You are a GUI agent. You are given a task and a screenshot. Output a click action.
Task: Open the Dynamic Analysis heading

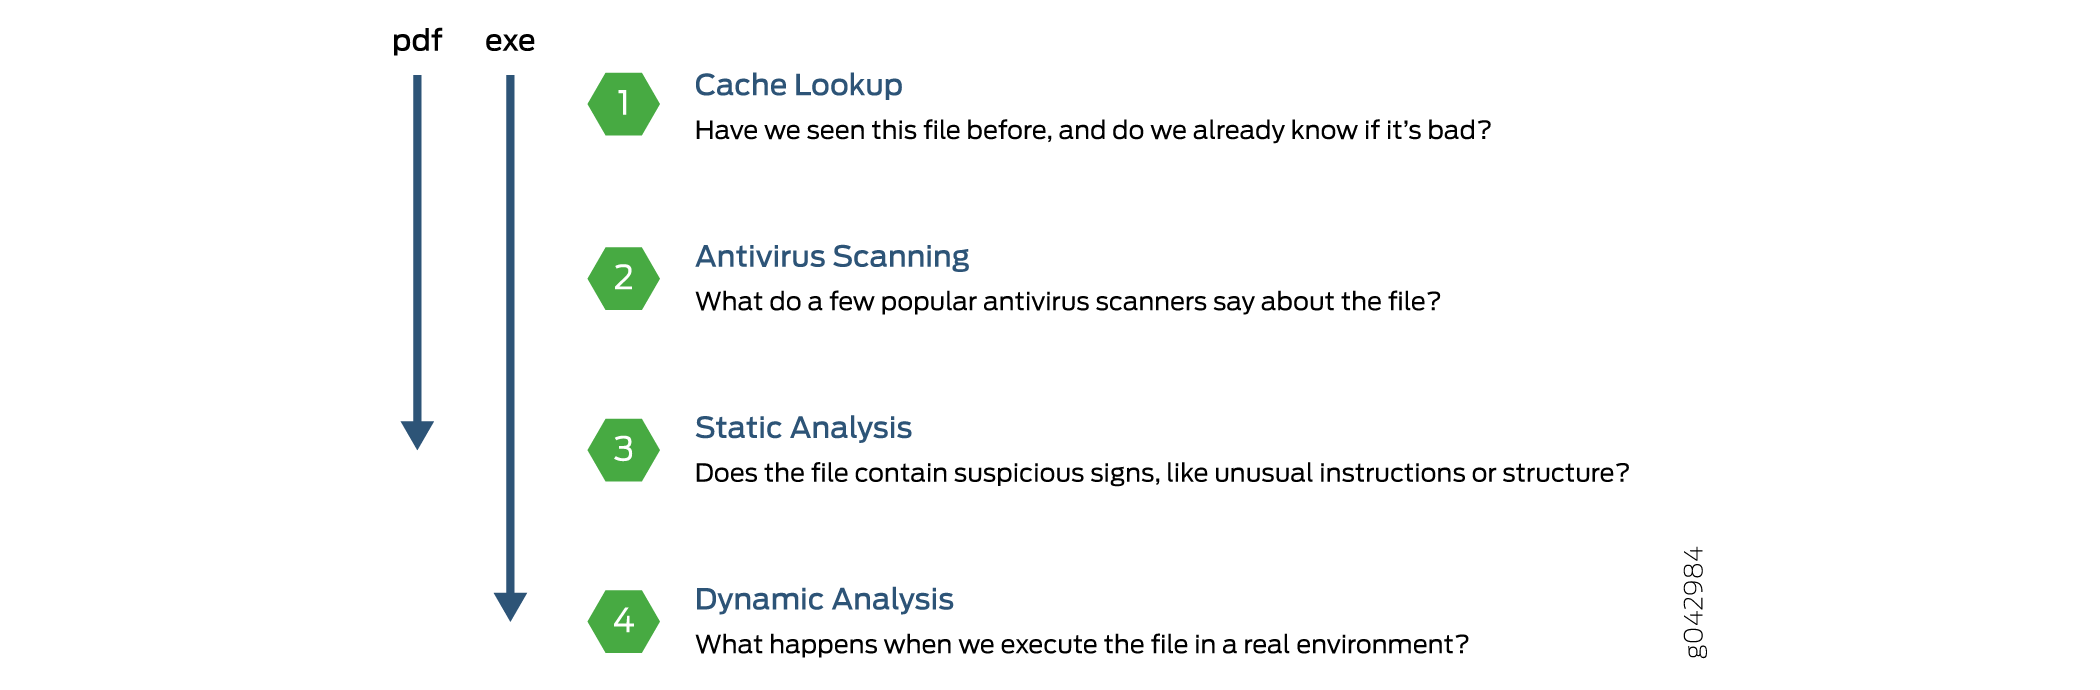pos(824,599)
